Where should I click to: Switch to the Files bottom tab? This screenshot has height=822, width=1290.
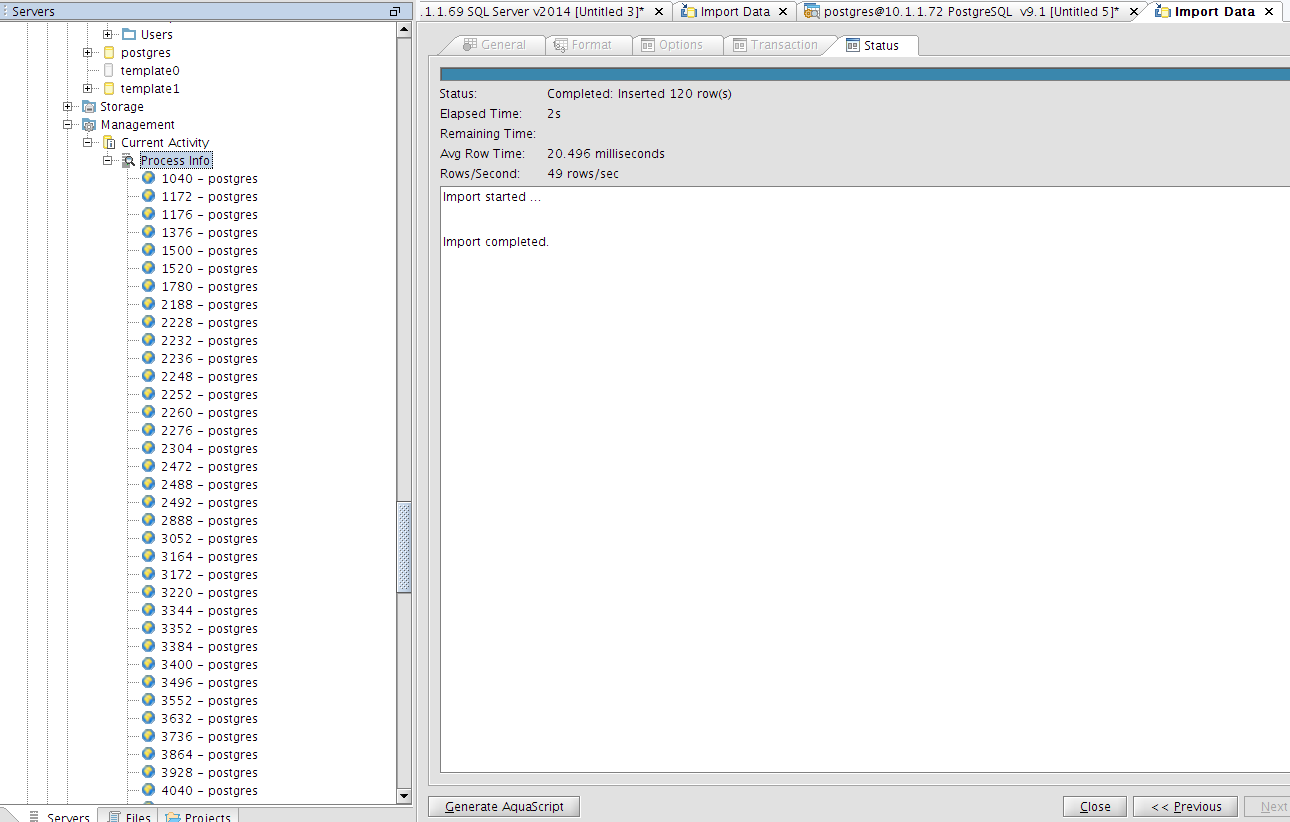coord(128,817)
